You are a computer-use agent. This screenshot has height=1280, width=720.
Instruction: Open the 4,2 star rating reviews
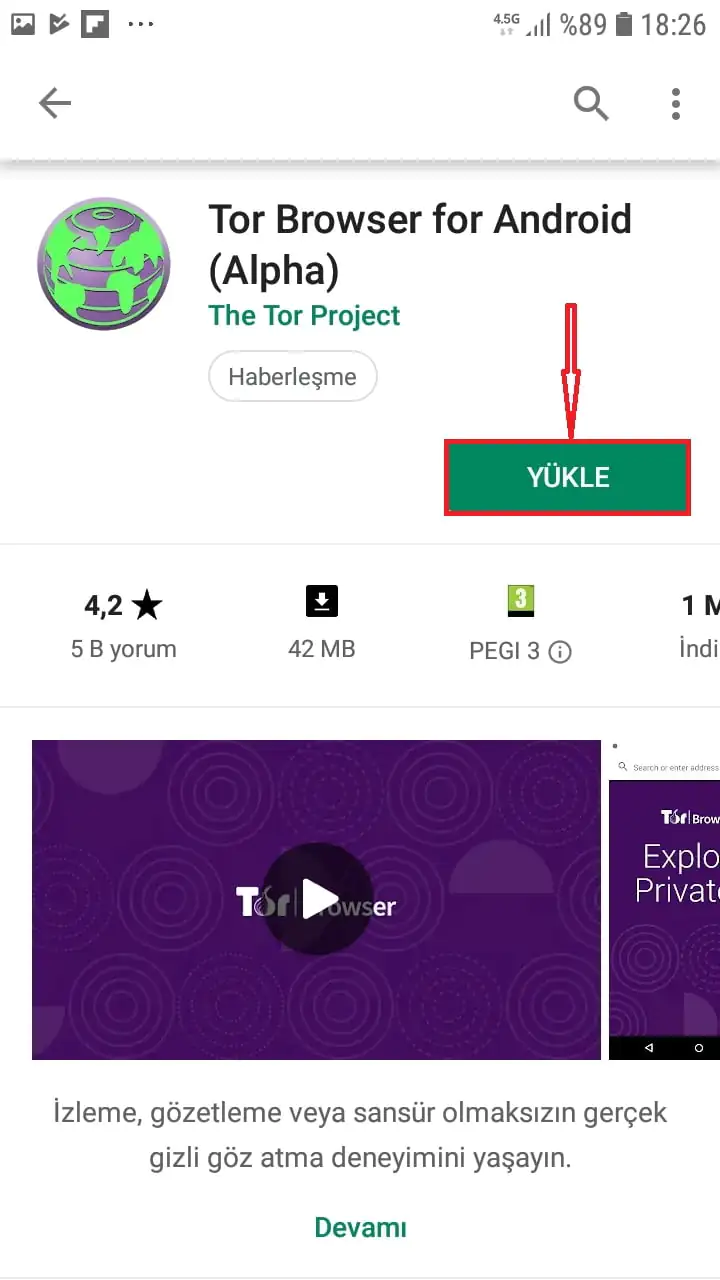[x=123, y=605]
